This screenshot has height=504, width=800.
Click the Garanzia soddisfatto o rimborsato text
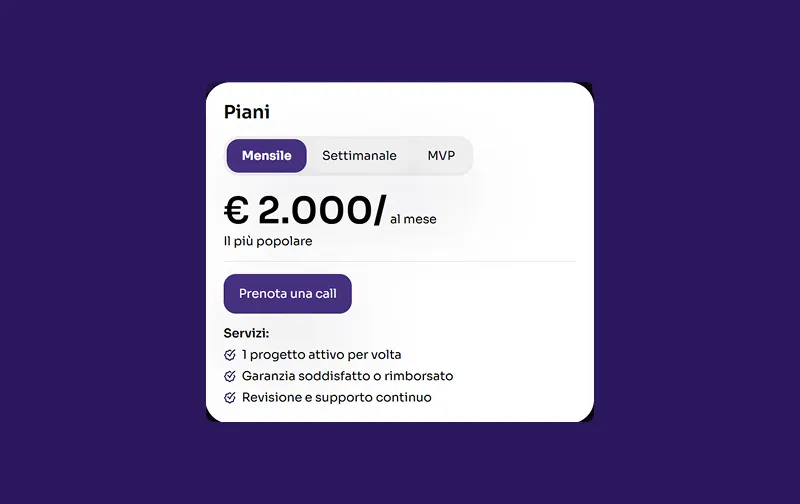[347, 376]
